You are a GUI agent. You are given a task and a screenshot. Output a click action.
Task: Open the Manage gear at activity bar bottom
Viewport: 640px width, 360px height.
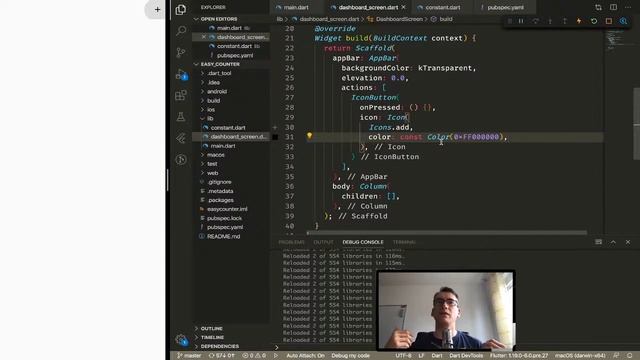[181, 340]
